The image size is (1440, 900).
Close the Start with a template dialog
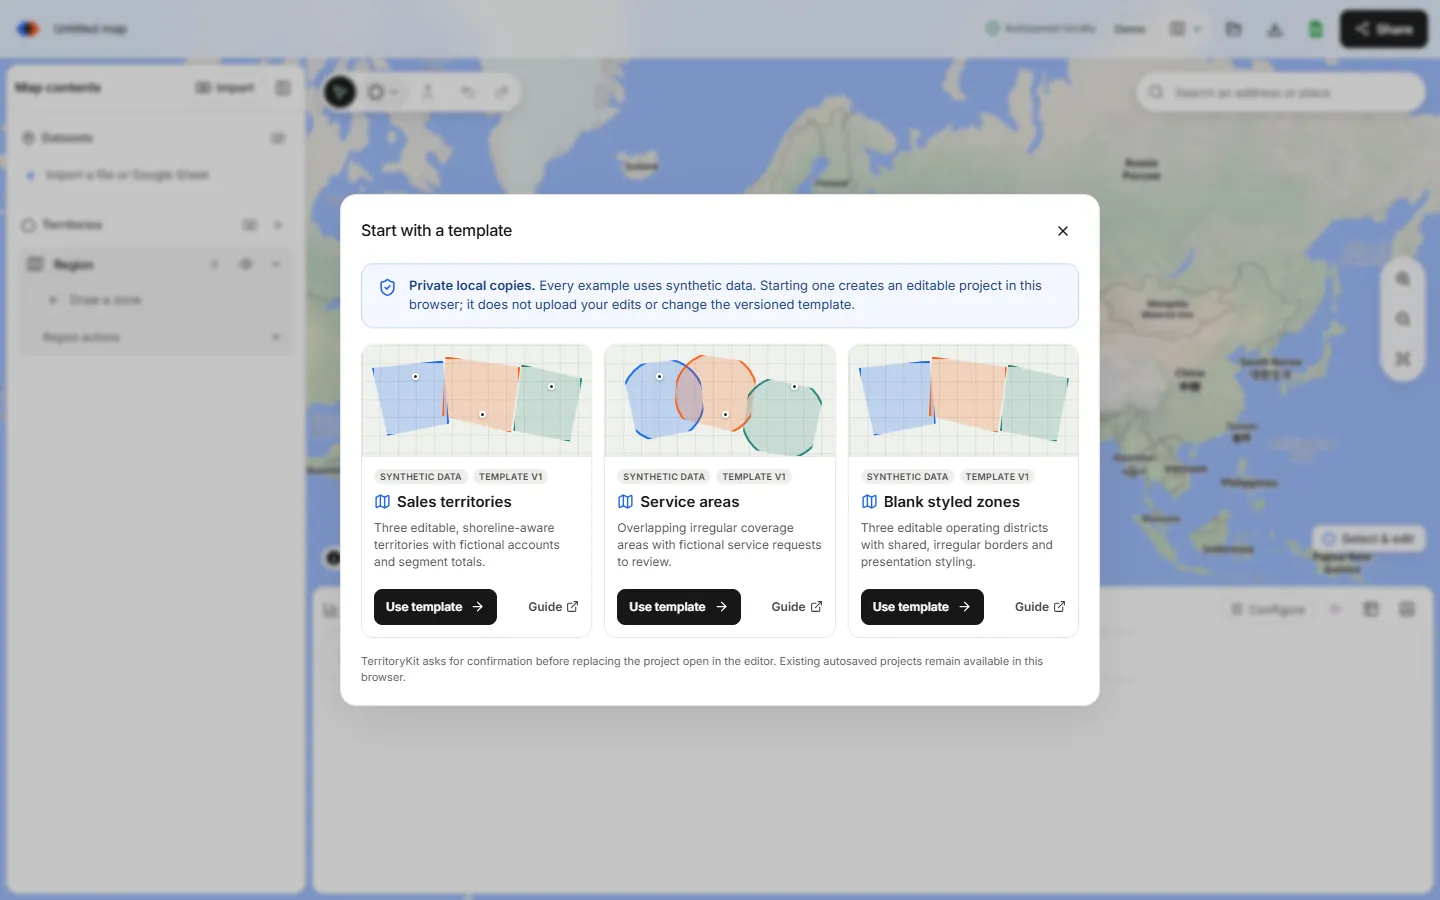point(1063,231)
